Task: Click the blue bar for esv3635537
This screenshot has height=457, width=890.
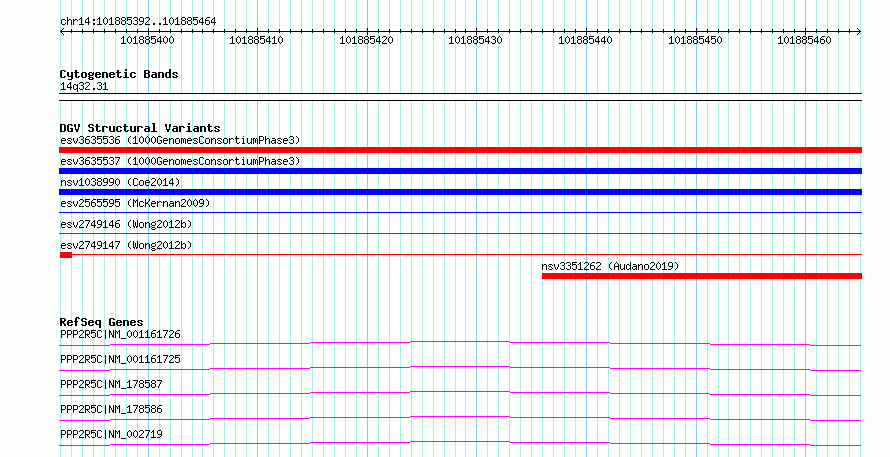Action: point(460,171)
